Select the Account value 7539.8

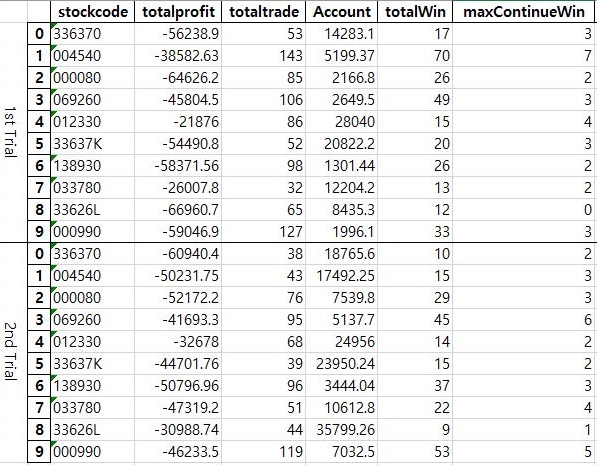coord(342,298)
